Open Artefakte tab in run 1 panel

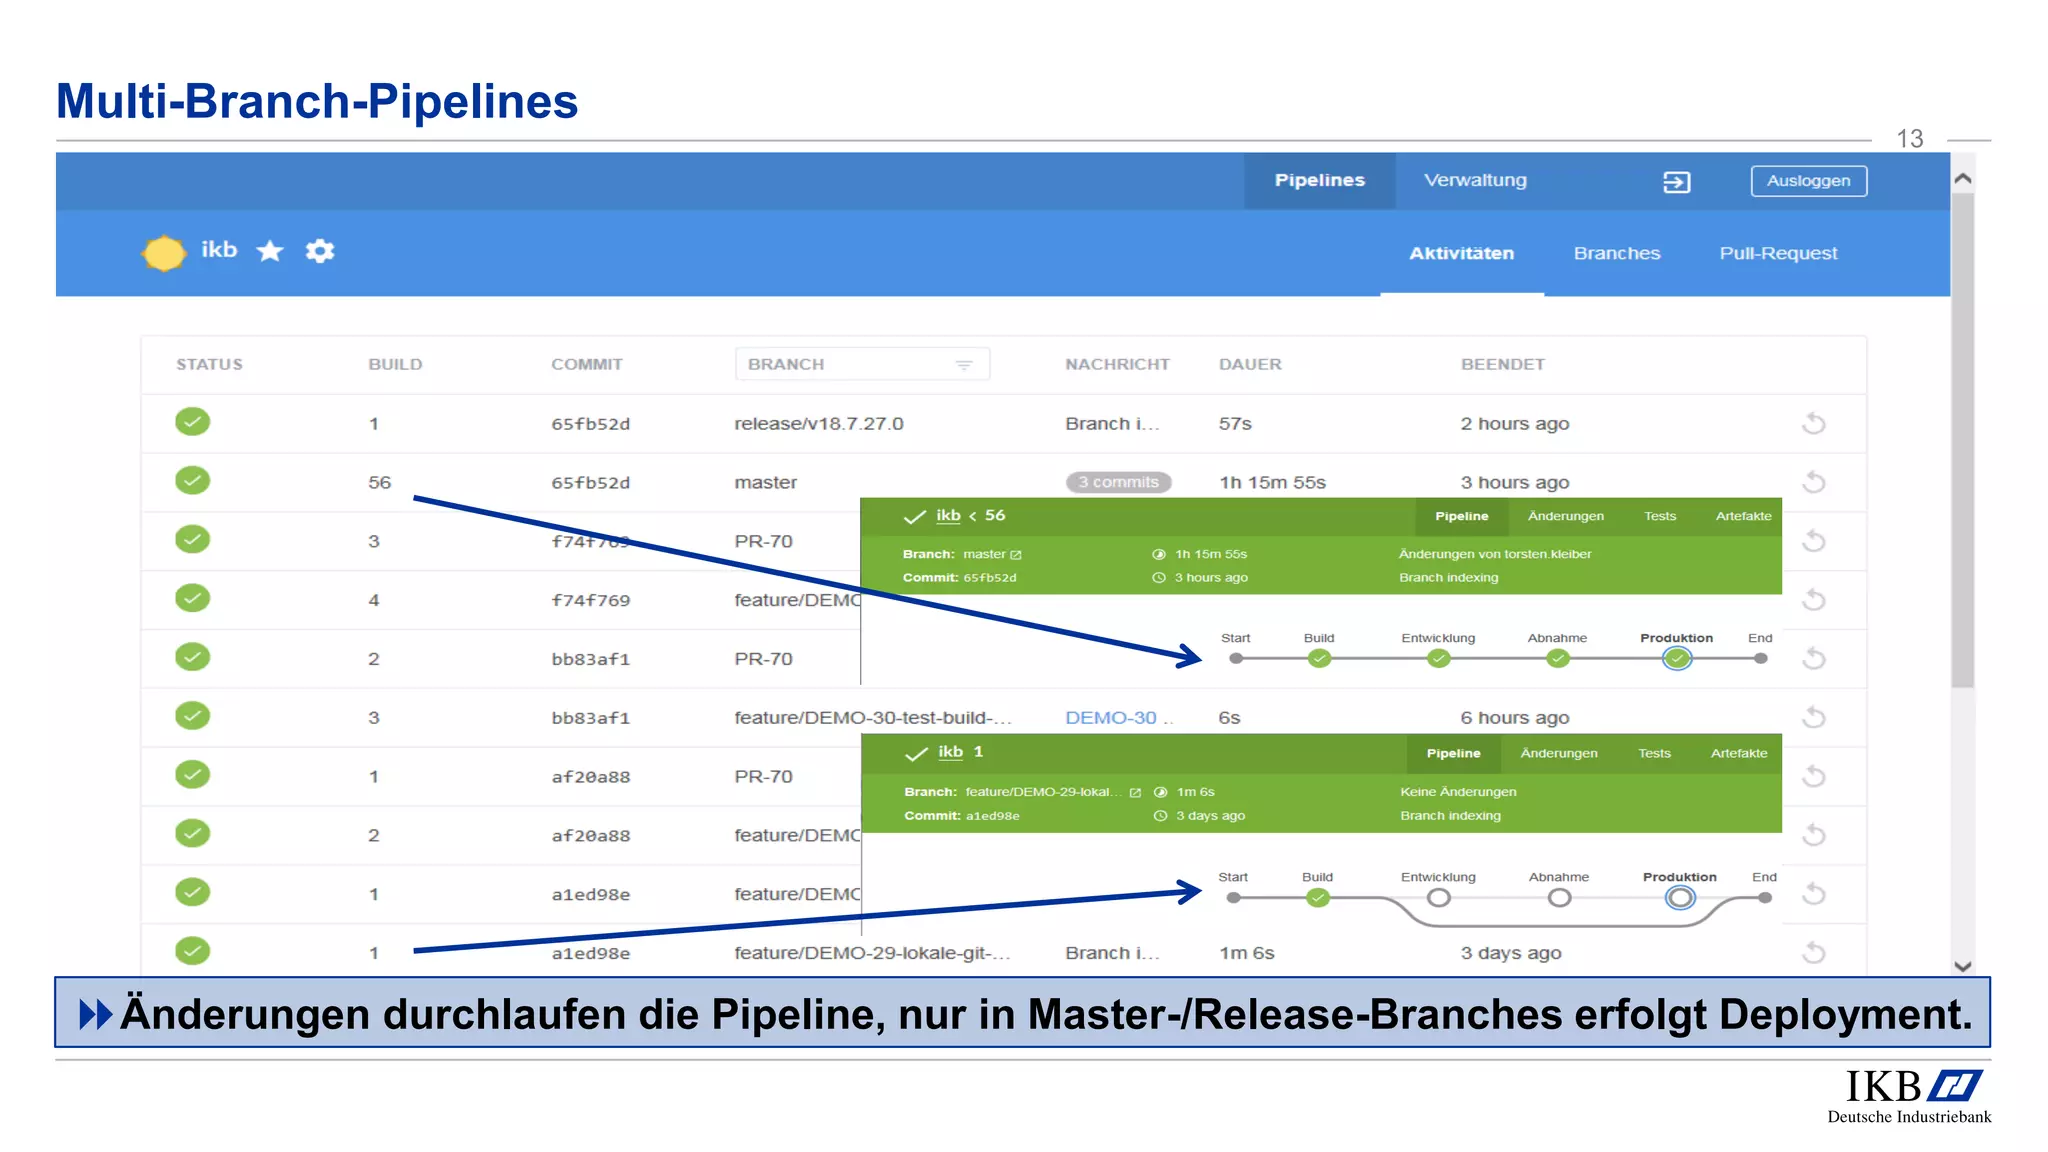(x=1739, y=753)
